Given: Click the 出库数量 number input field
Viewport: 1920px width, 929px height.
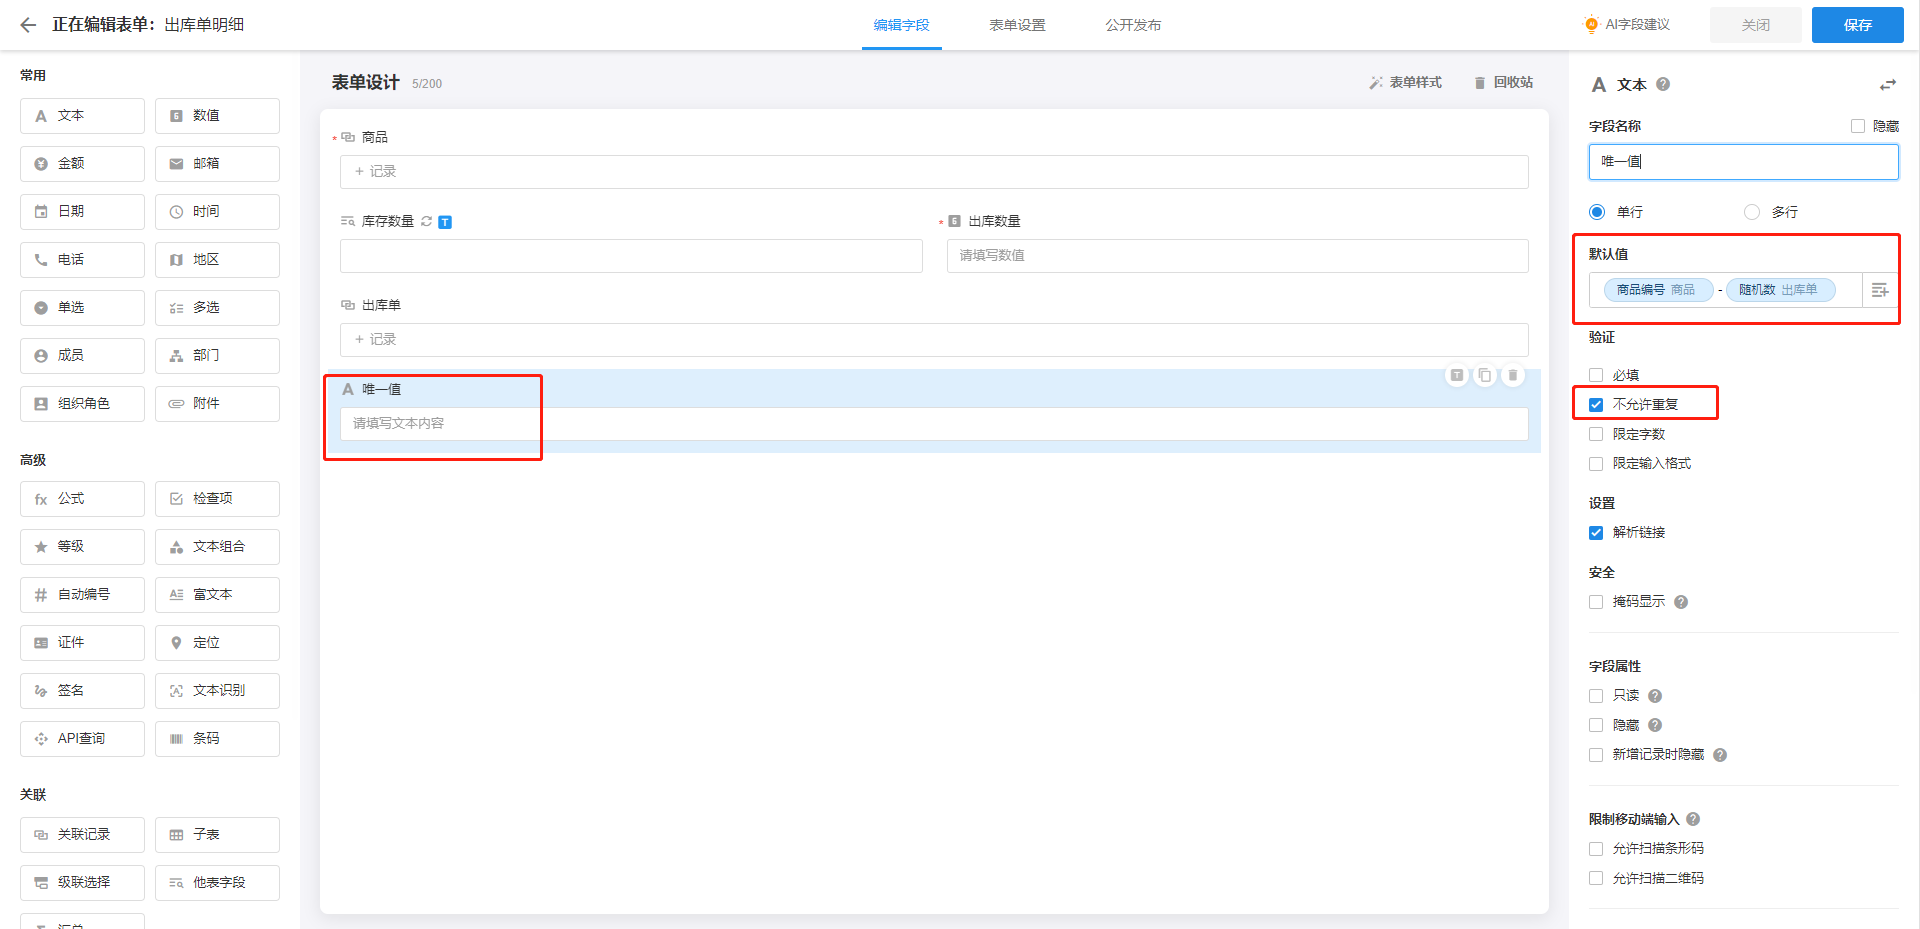Looking at the screenshot, I should click(x=1237, y=256).
